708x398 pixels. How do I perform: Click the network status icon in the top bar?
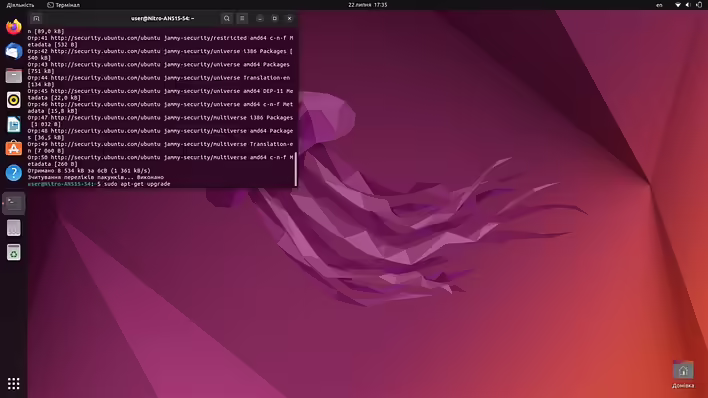(x=678, y=5)
